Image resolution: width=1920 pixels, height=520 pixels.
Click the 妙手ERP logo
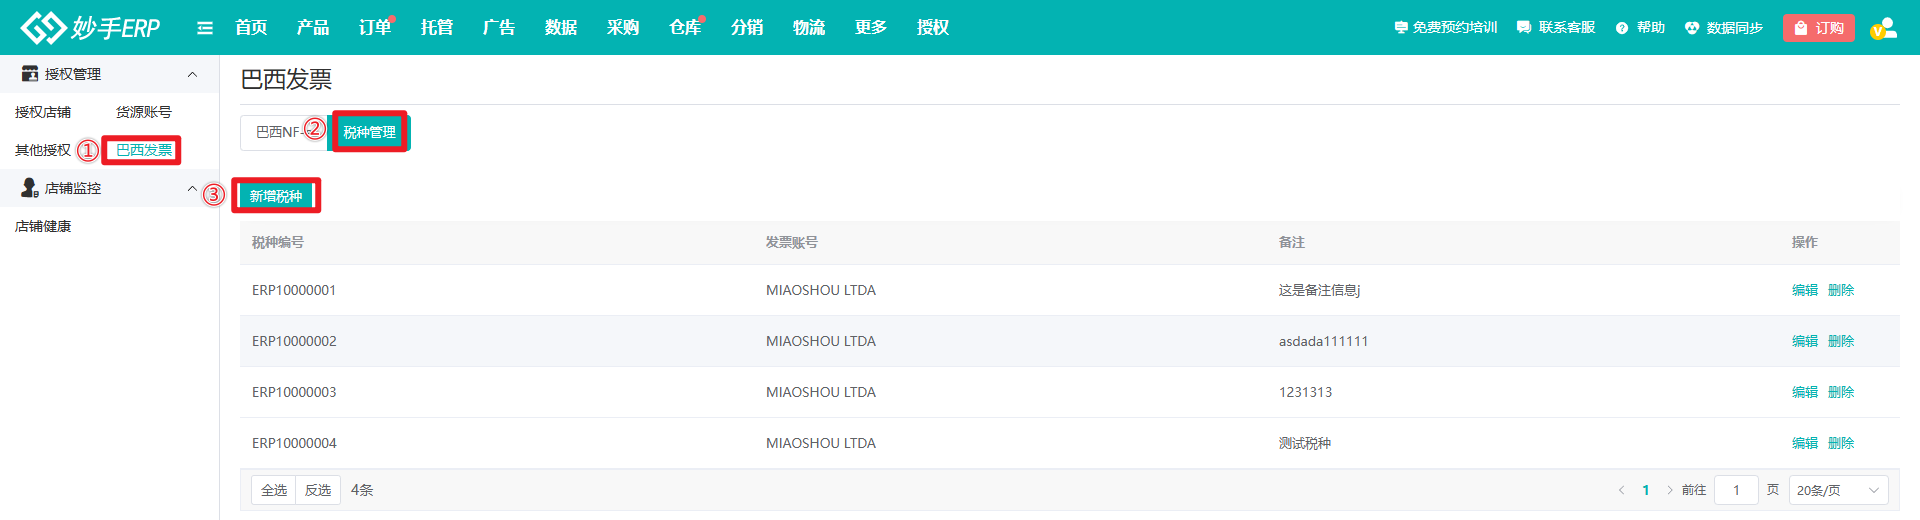click(x=90, y=27)
